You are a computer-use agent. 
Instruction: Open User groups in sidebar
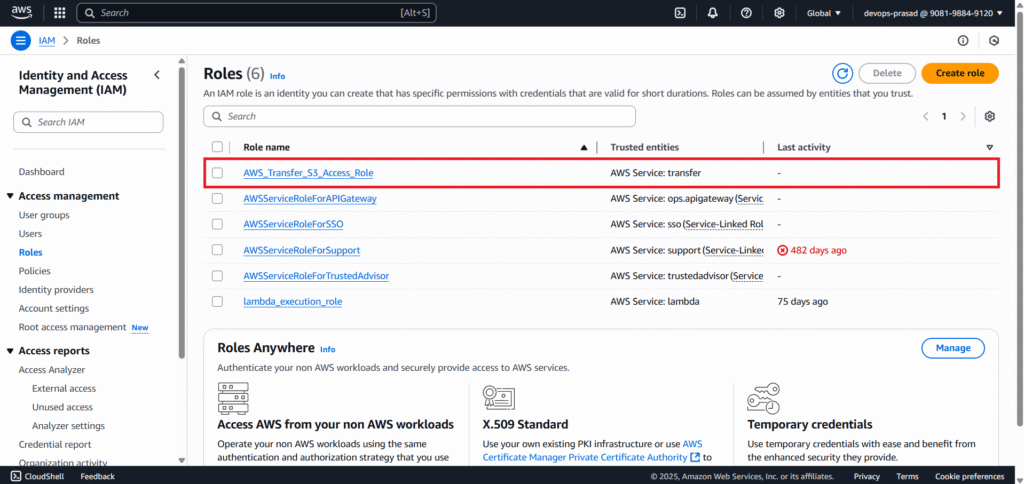click(44, 215)
